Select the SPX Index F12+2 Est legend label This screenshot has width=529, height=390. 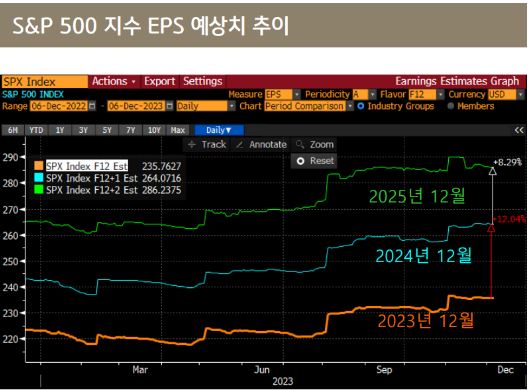pos(92,190)
